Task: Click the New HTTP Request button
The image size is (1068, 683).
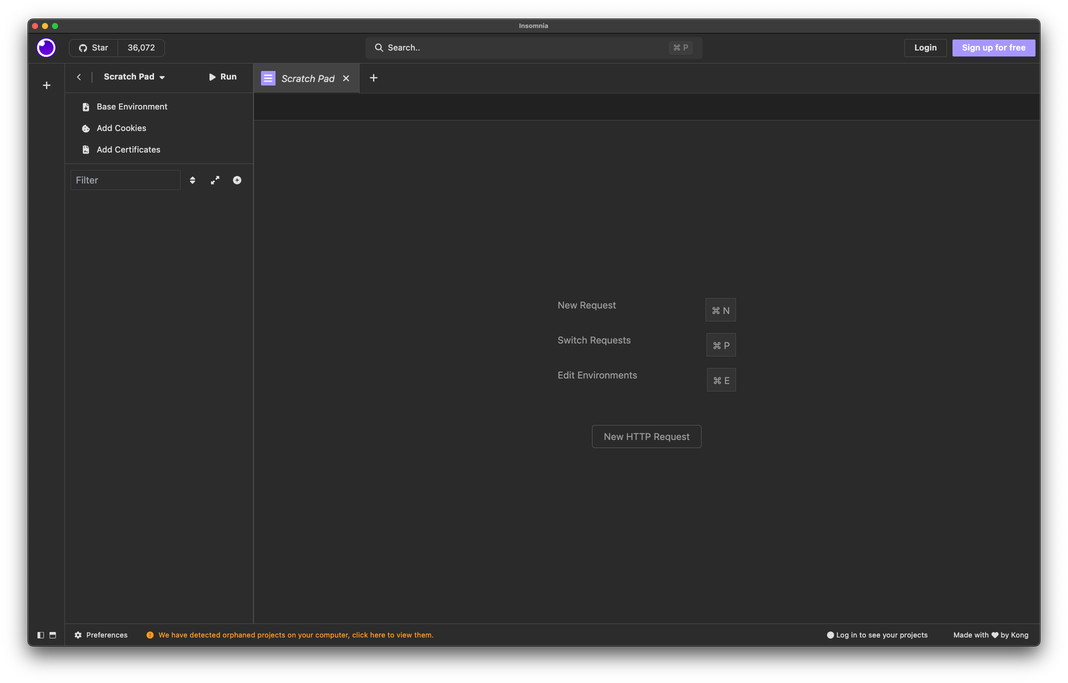Action: (646, 436)
